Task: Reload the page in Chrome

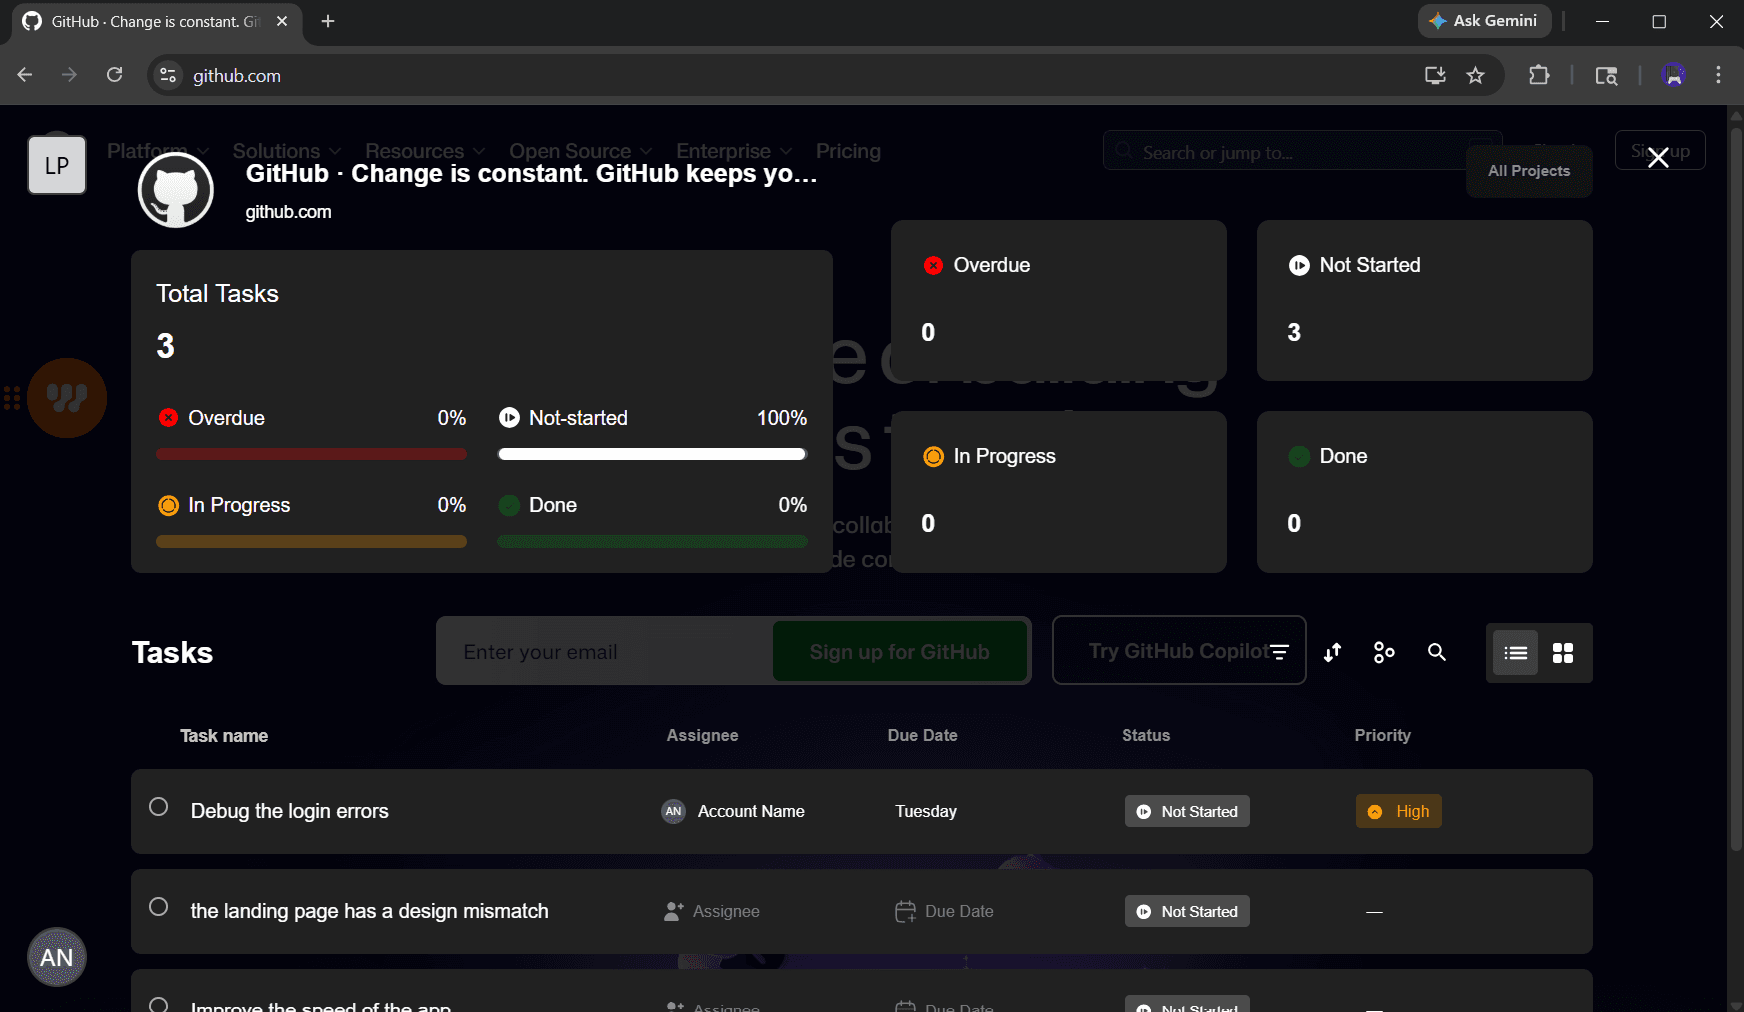Action: coord(115,75)
